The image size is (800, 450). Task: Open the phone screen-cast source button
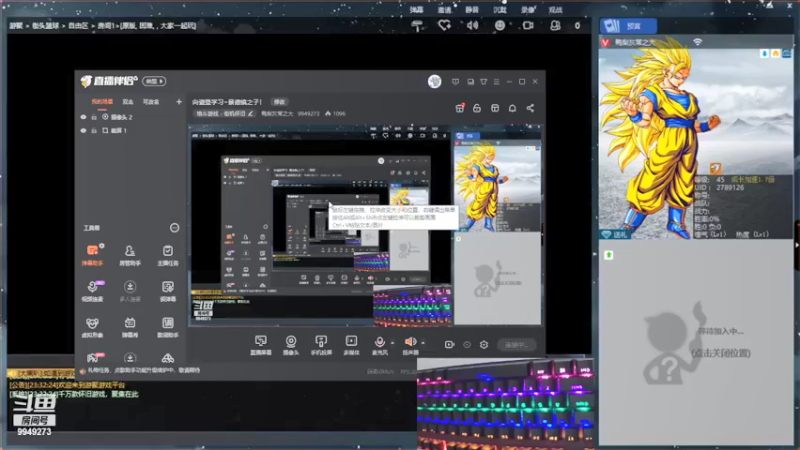pyautogui.click(x=321, y=345)
